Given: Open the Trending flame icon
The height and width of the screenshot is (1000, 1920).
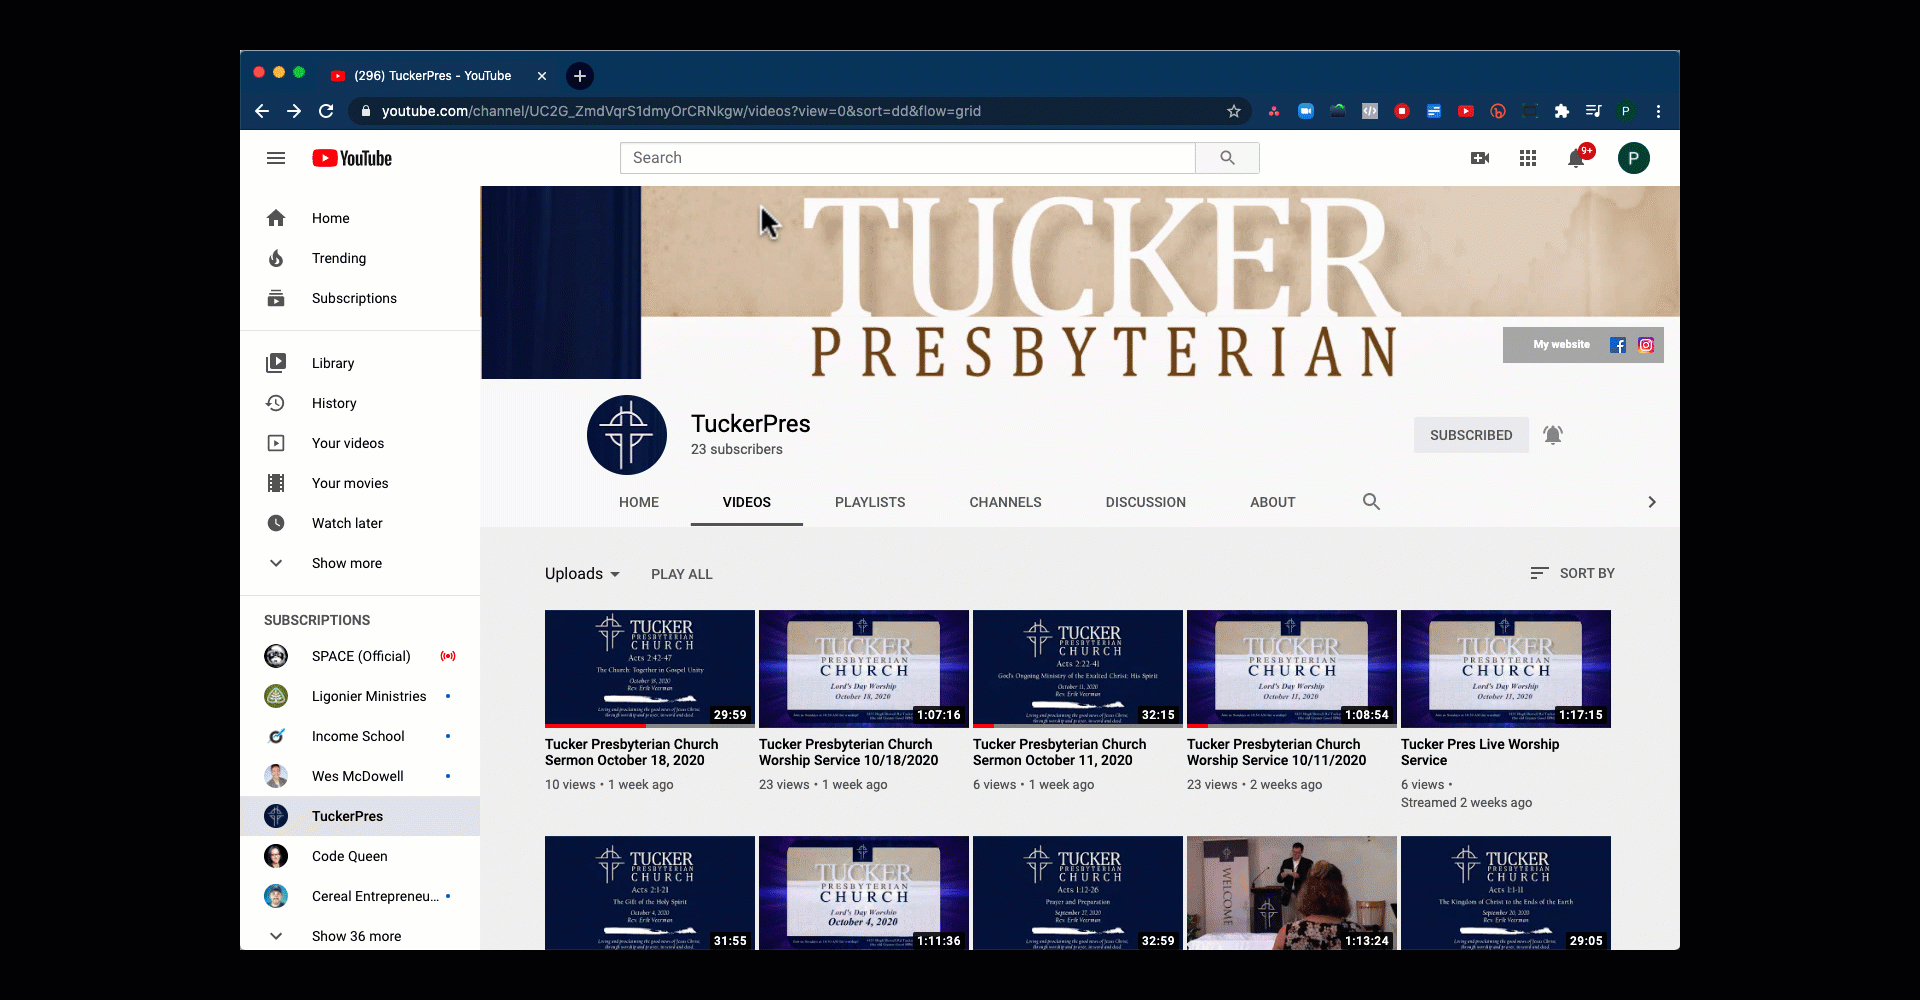Looking at the screenshot, I should tap(276, 258).
